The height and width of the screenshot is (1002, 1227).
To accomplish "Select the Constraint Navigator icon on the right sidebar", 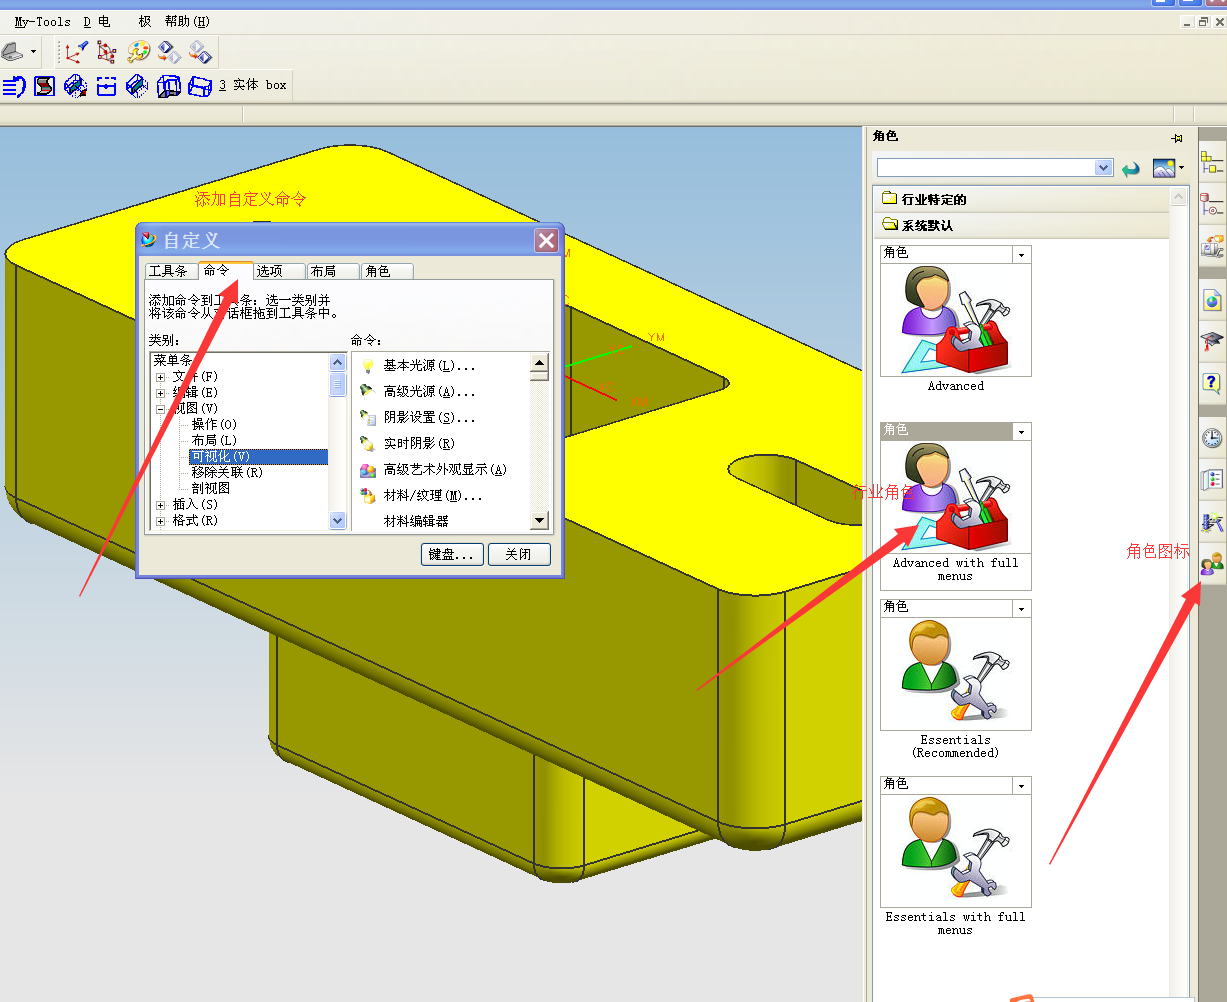I will pos(1212,205).
